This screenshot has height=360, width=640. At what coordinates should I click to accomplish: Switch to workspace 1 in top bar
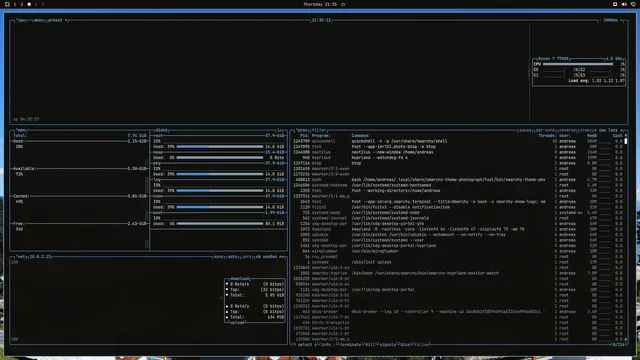click(x=15, y=4)
